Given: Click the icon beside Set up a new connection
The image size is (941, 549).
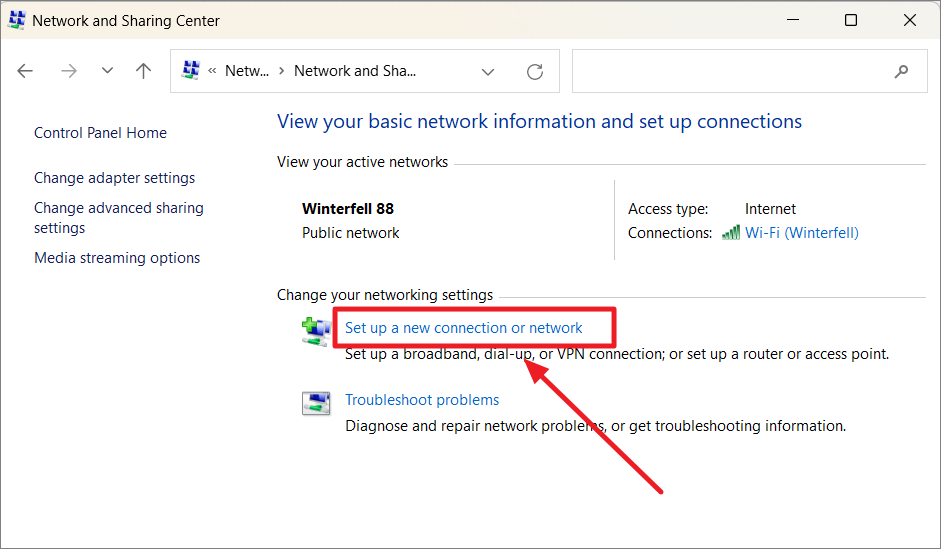Looking at the screenshot, I should coord(316,331).
